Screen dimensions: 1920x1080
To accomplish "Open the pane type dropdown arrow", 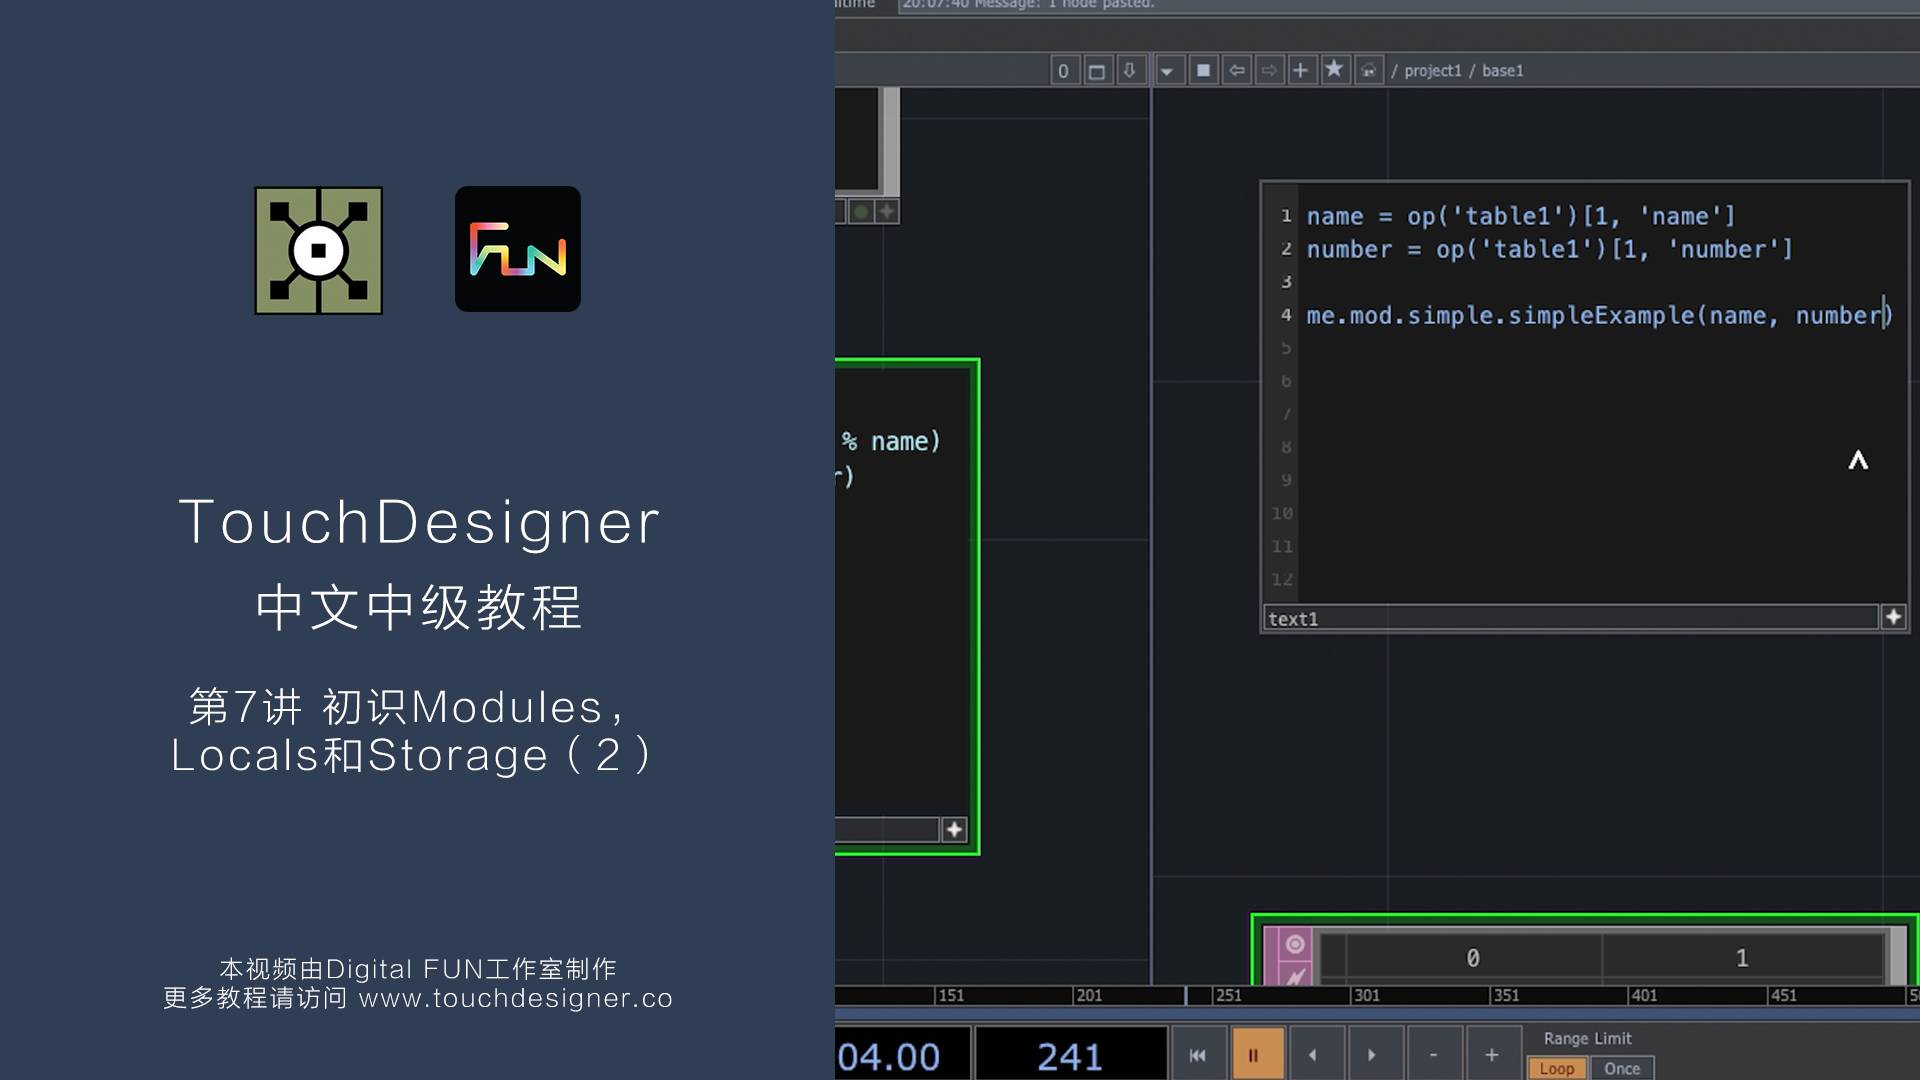I will click(x=1168, y=71).
